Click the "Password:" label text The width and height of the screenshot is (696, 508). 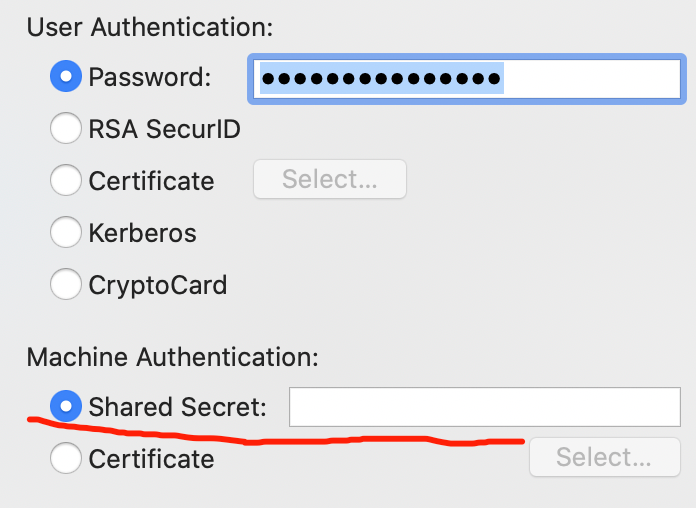(150, 77)
